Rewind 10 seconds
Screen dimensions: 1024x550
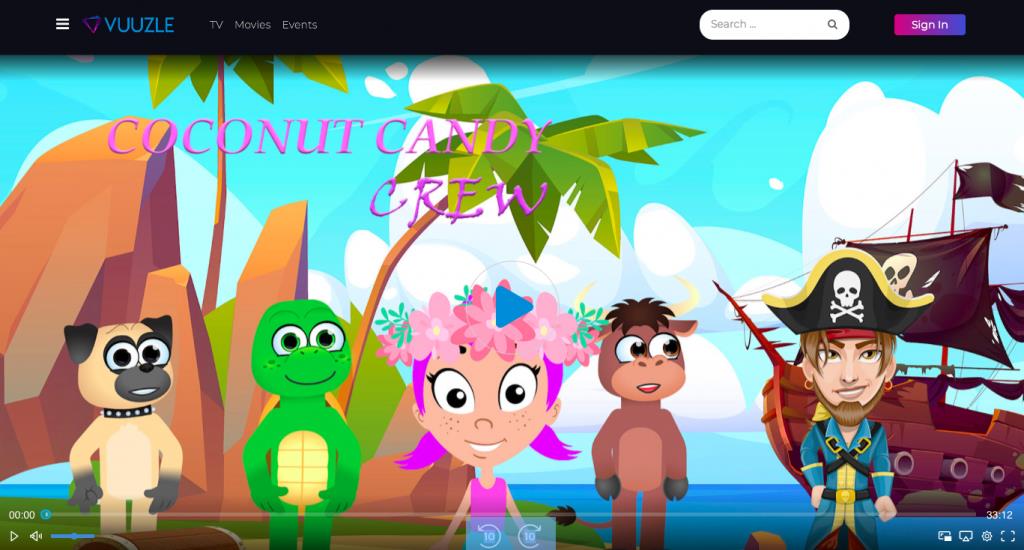(489, 535)
